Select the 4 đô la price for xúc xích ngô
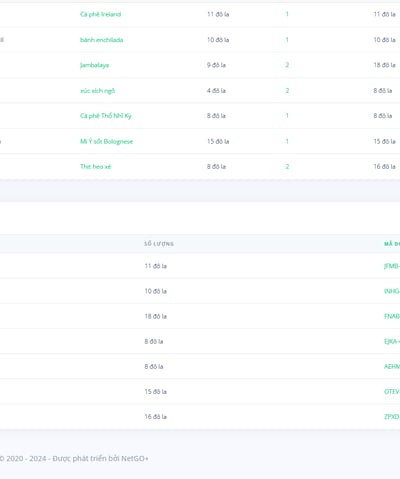This screenshot has height=479, width=400. pyautogui.click(x=216, y=91)
